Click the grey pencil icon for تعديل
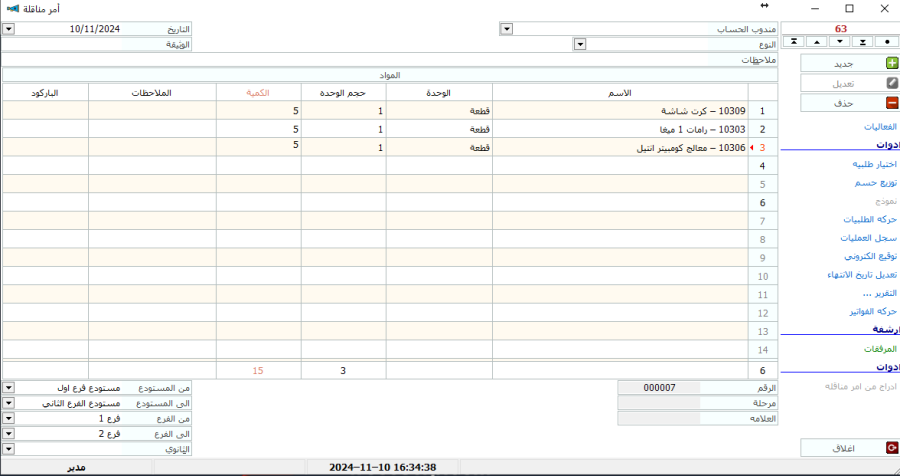 (x=891, y=83)
